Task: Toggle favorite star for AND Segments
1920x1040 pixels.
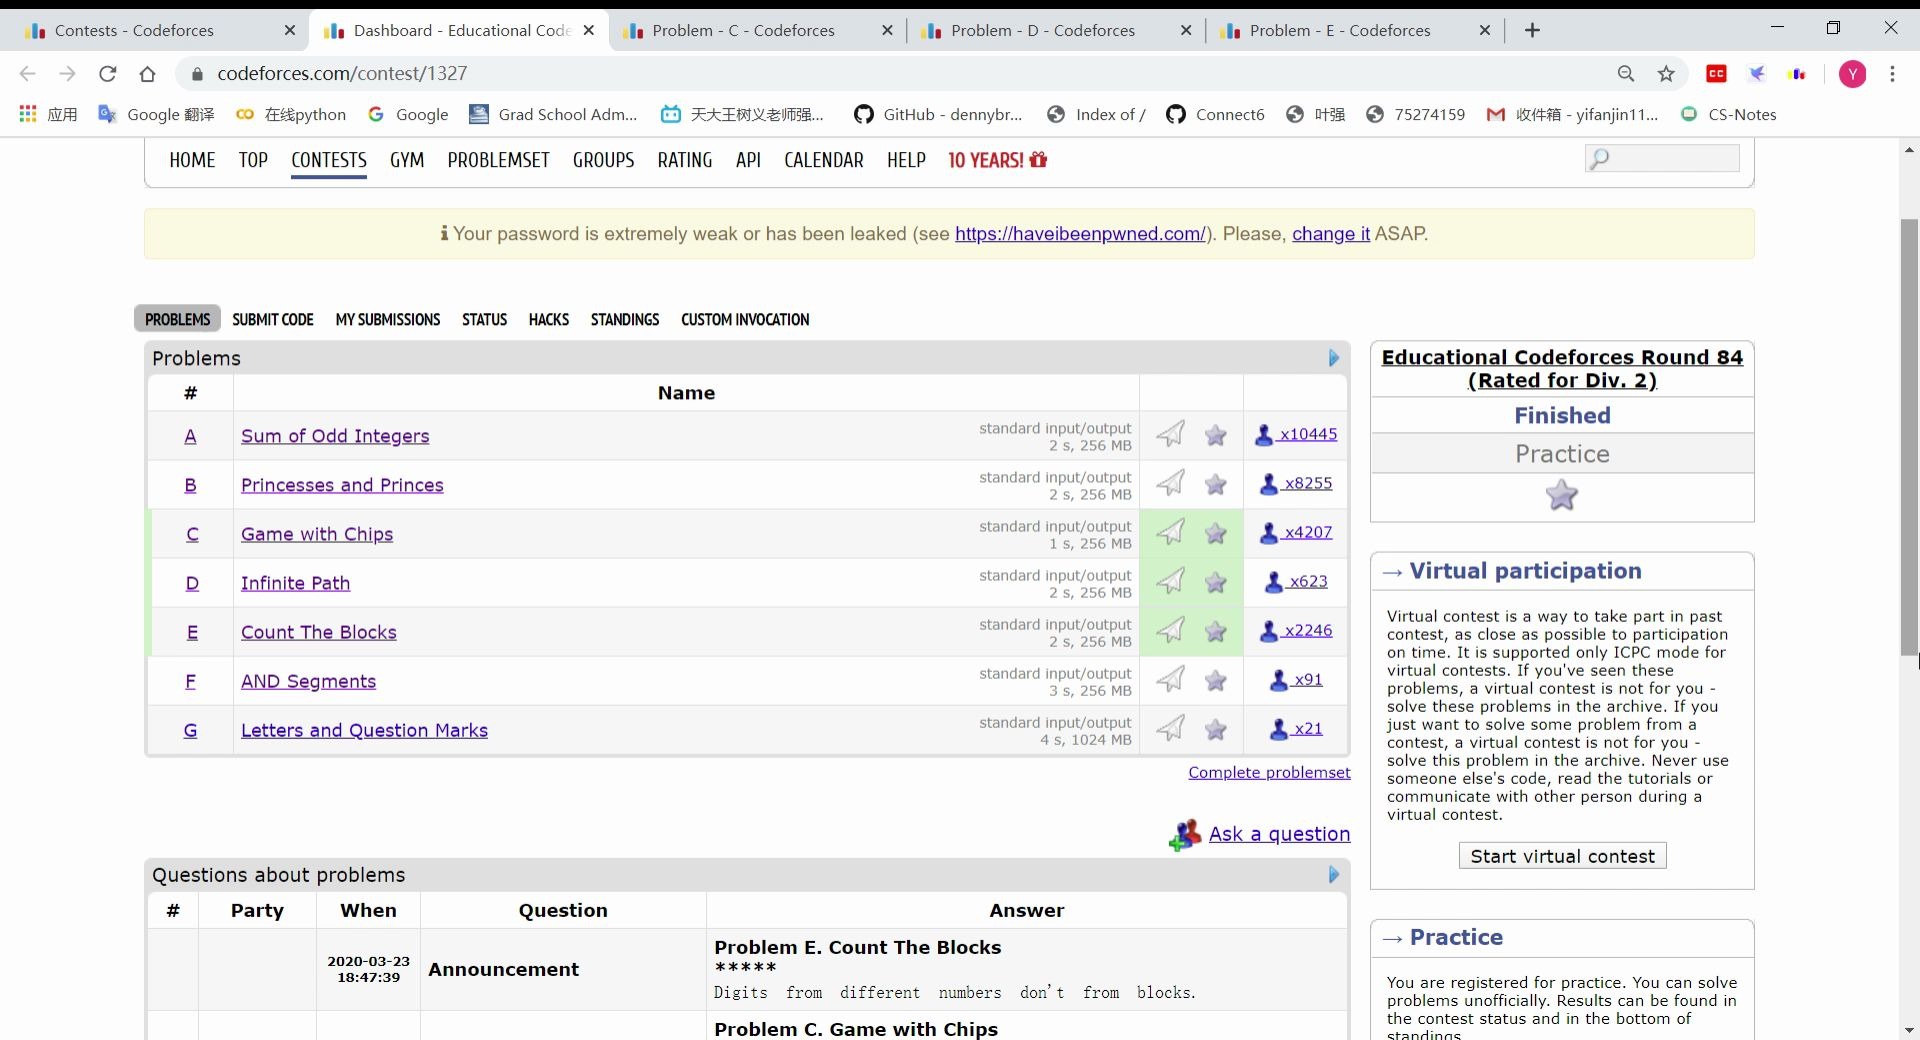Action: tap(1216, 680)
